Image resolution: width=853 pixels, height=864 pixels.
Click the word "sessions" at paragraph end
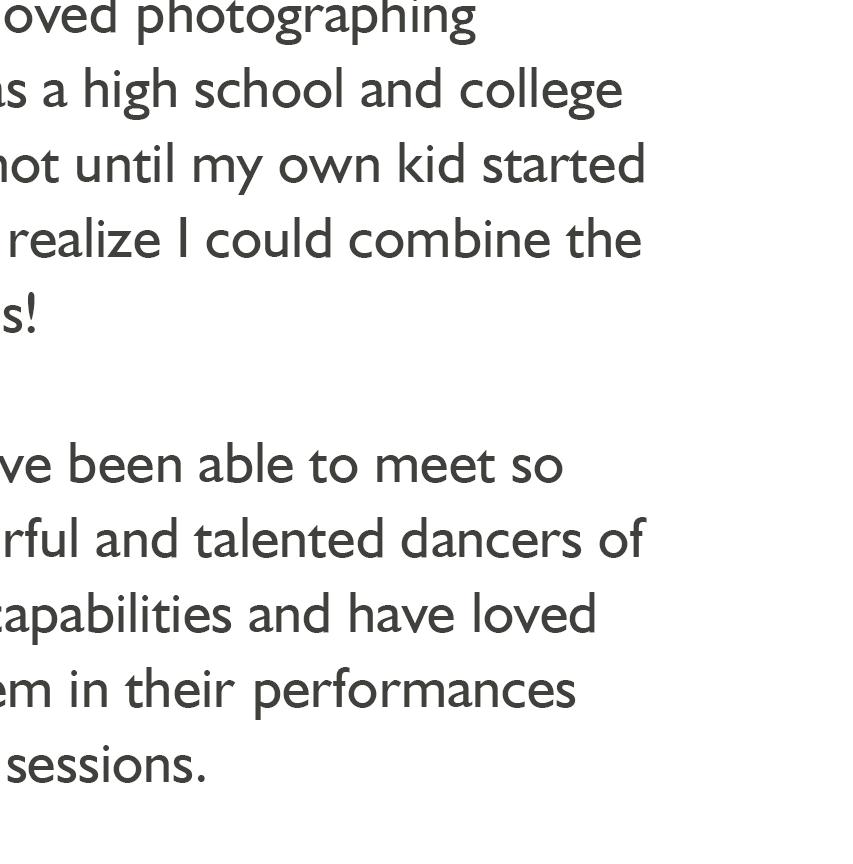[105, 766]
